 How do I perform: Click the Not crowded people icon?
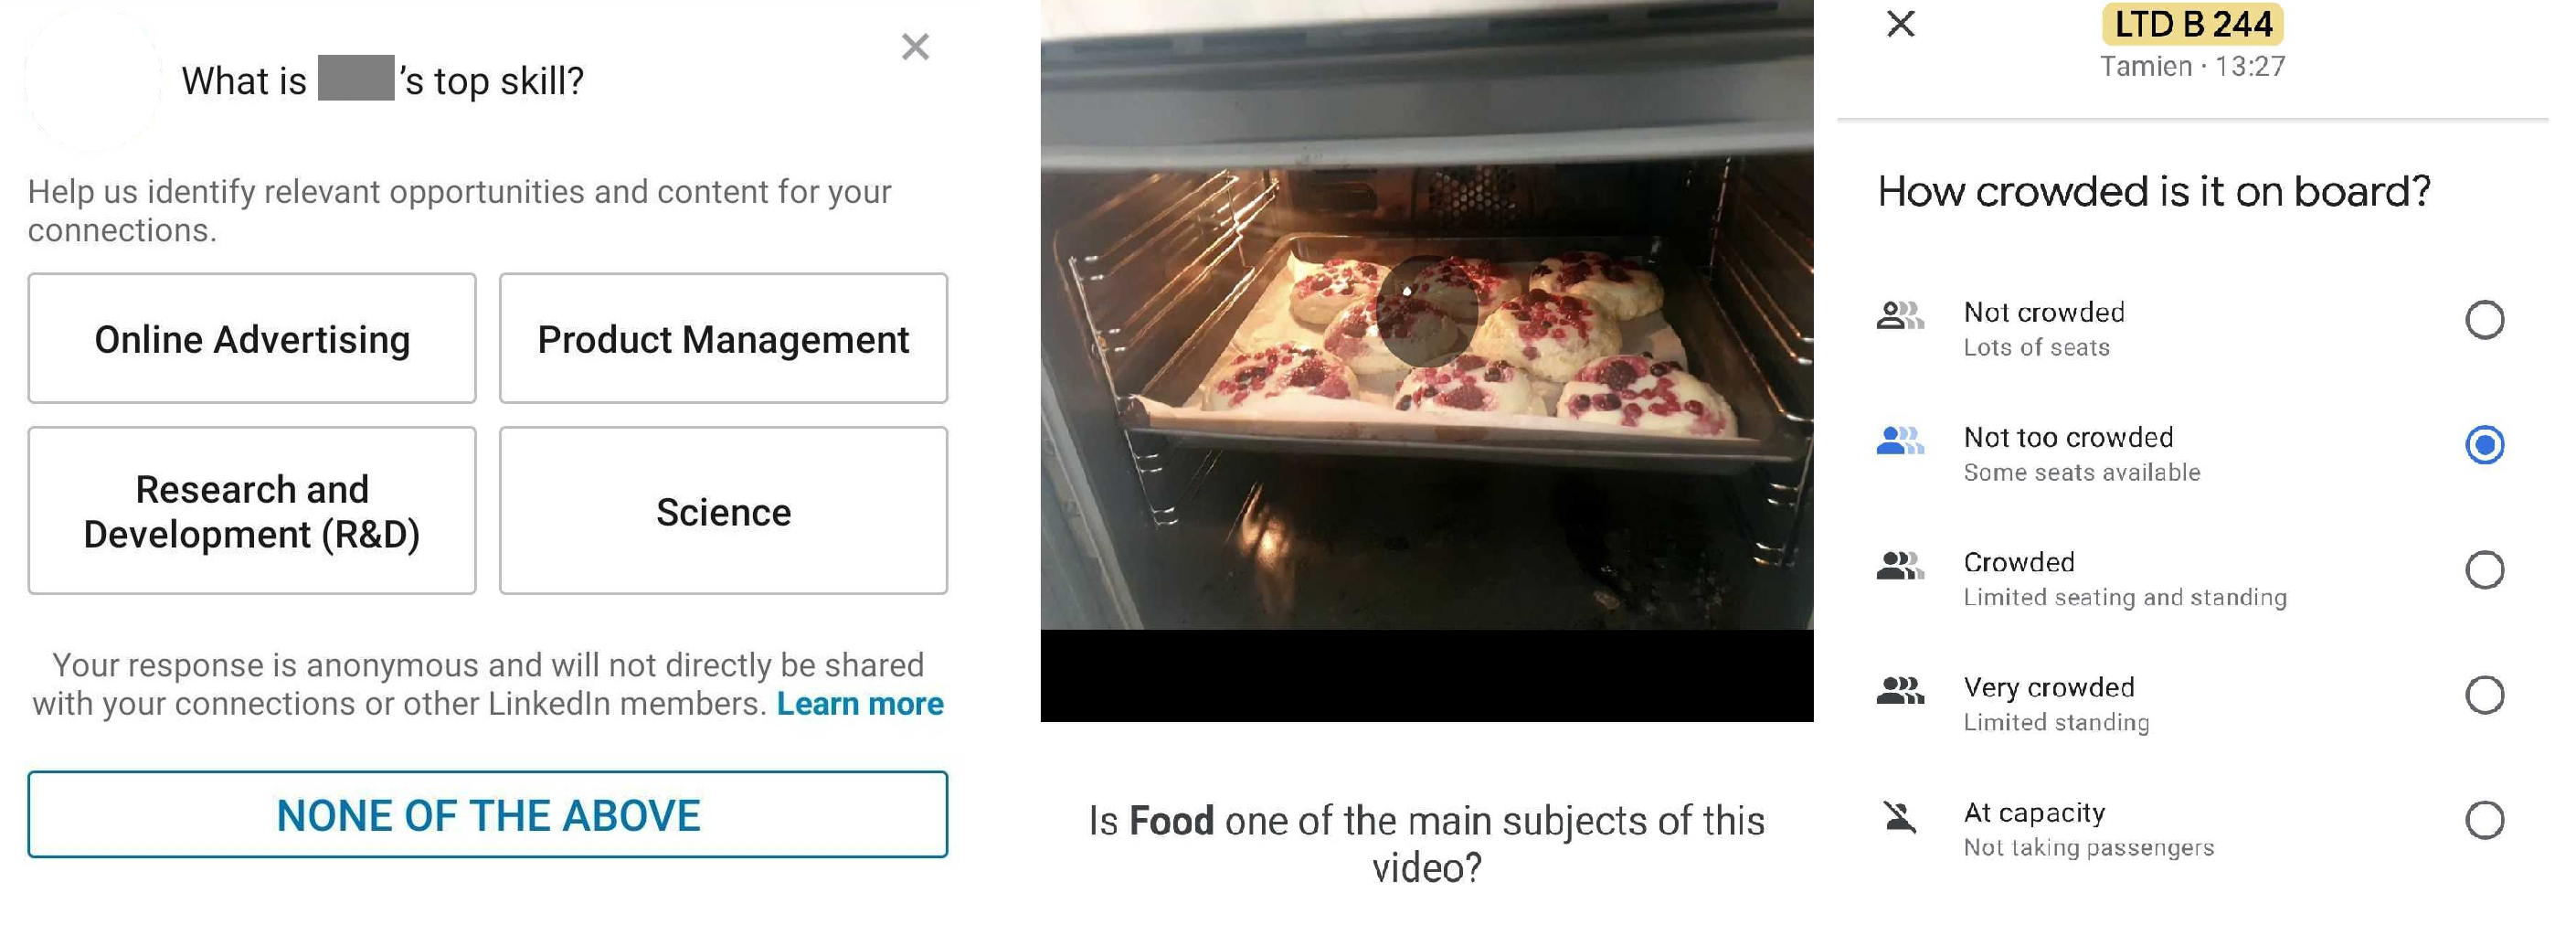[1900, 316]
